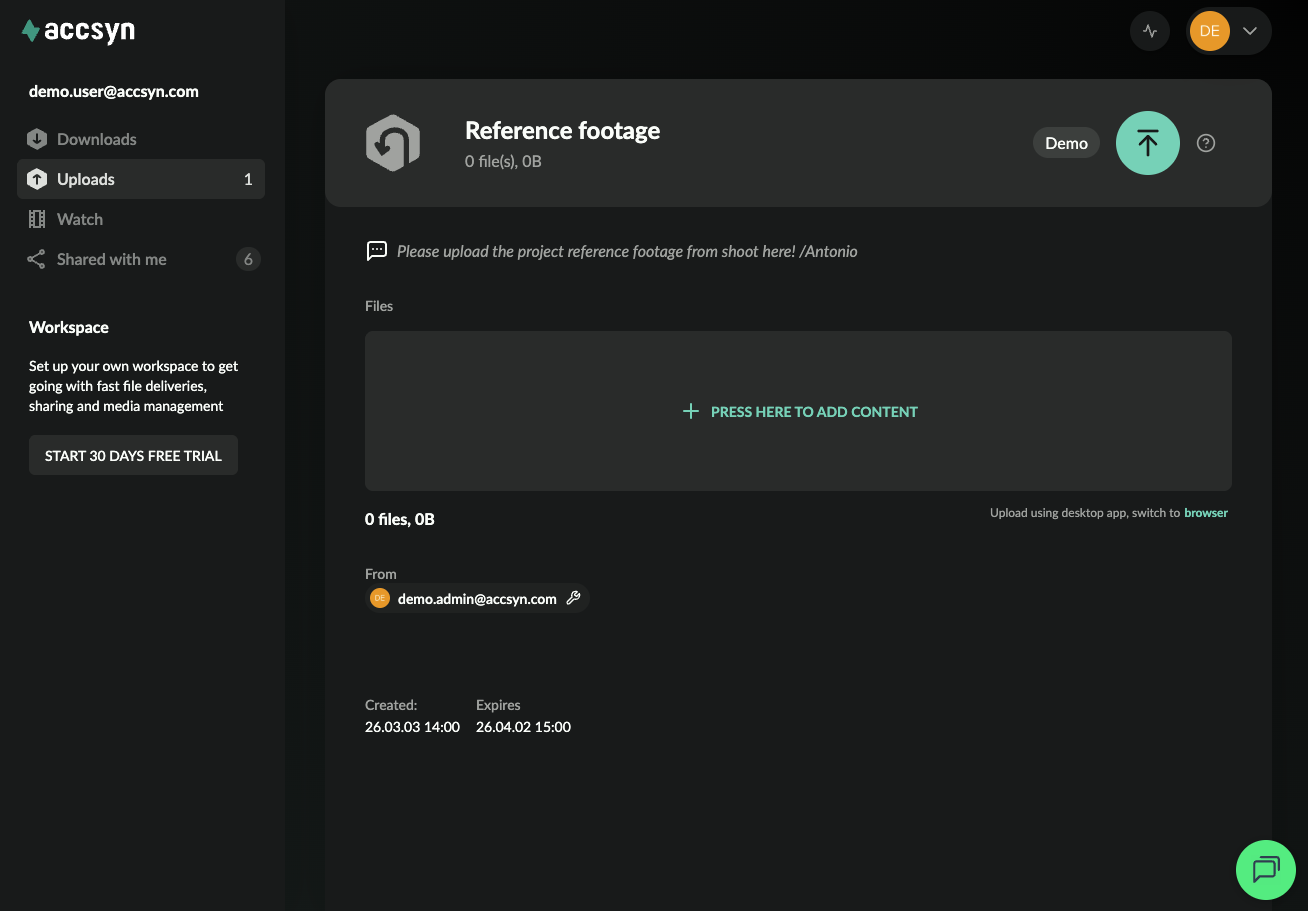Screen dimensions: 1308x911
Task: Click the demo.admin@accsyn.com sender chip
Action: click(477, 598)
